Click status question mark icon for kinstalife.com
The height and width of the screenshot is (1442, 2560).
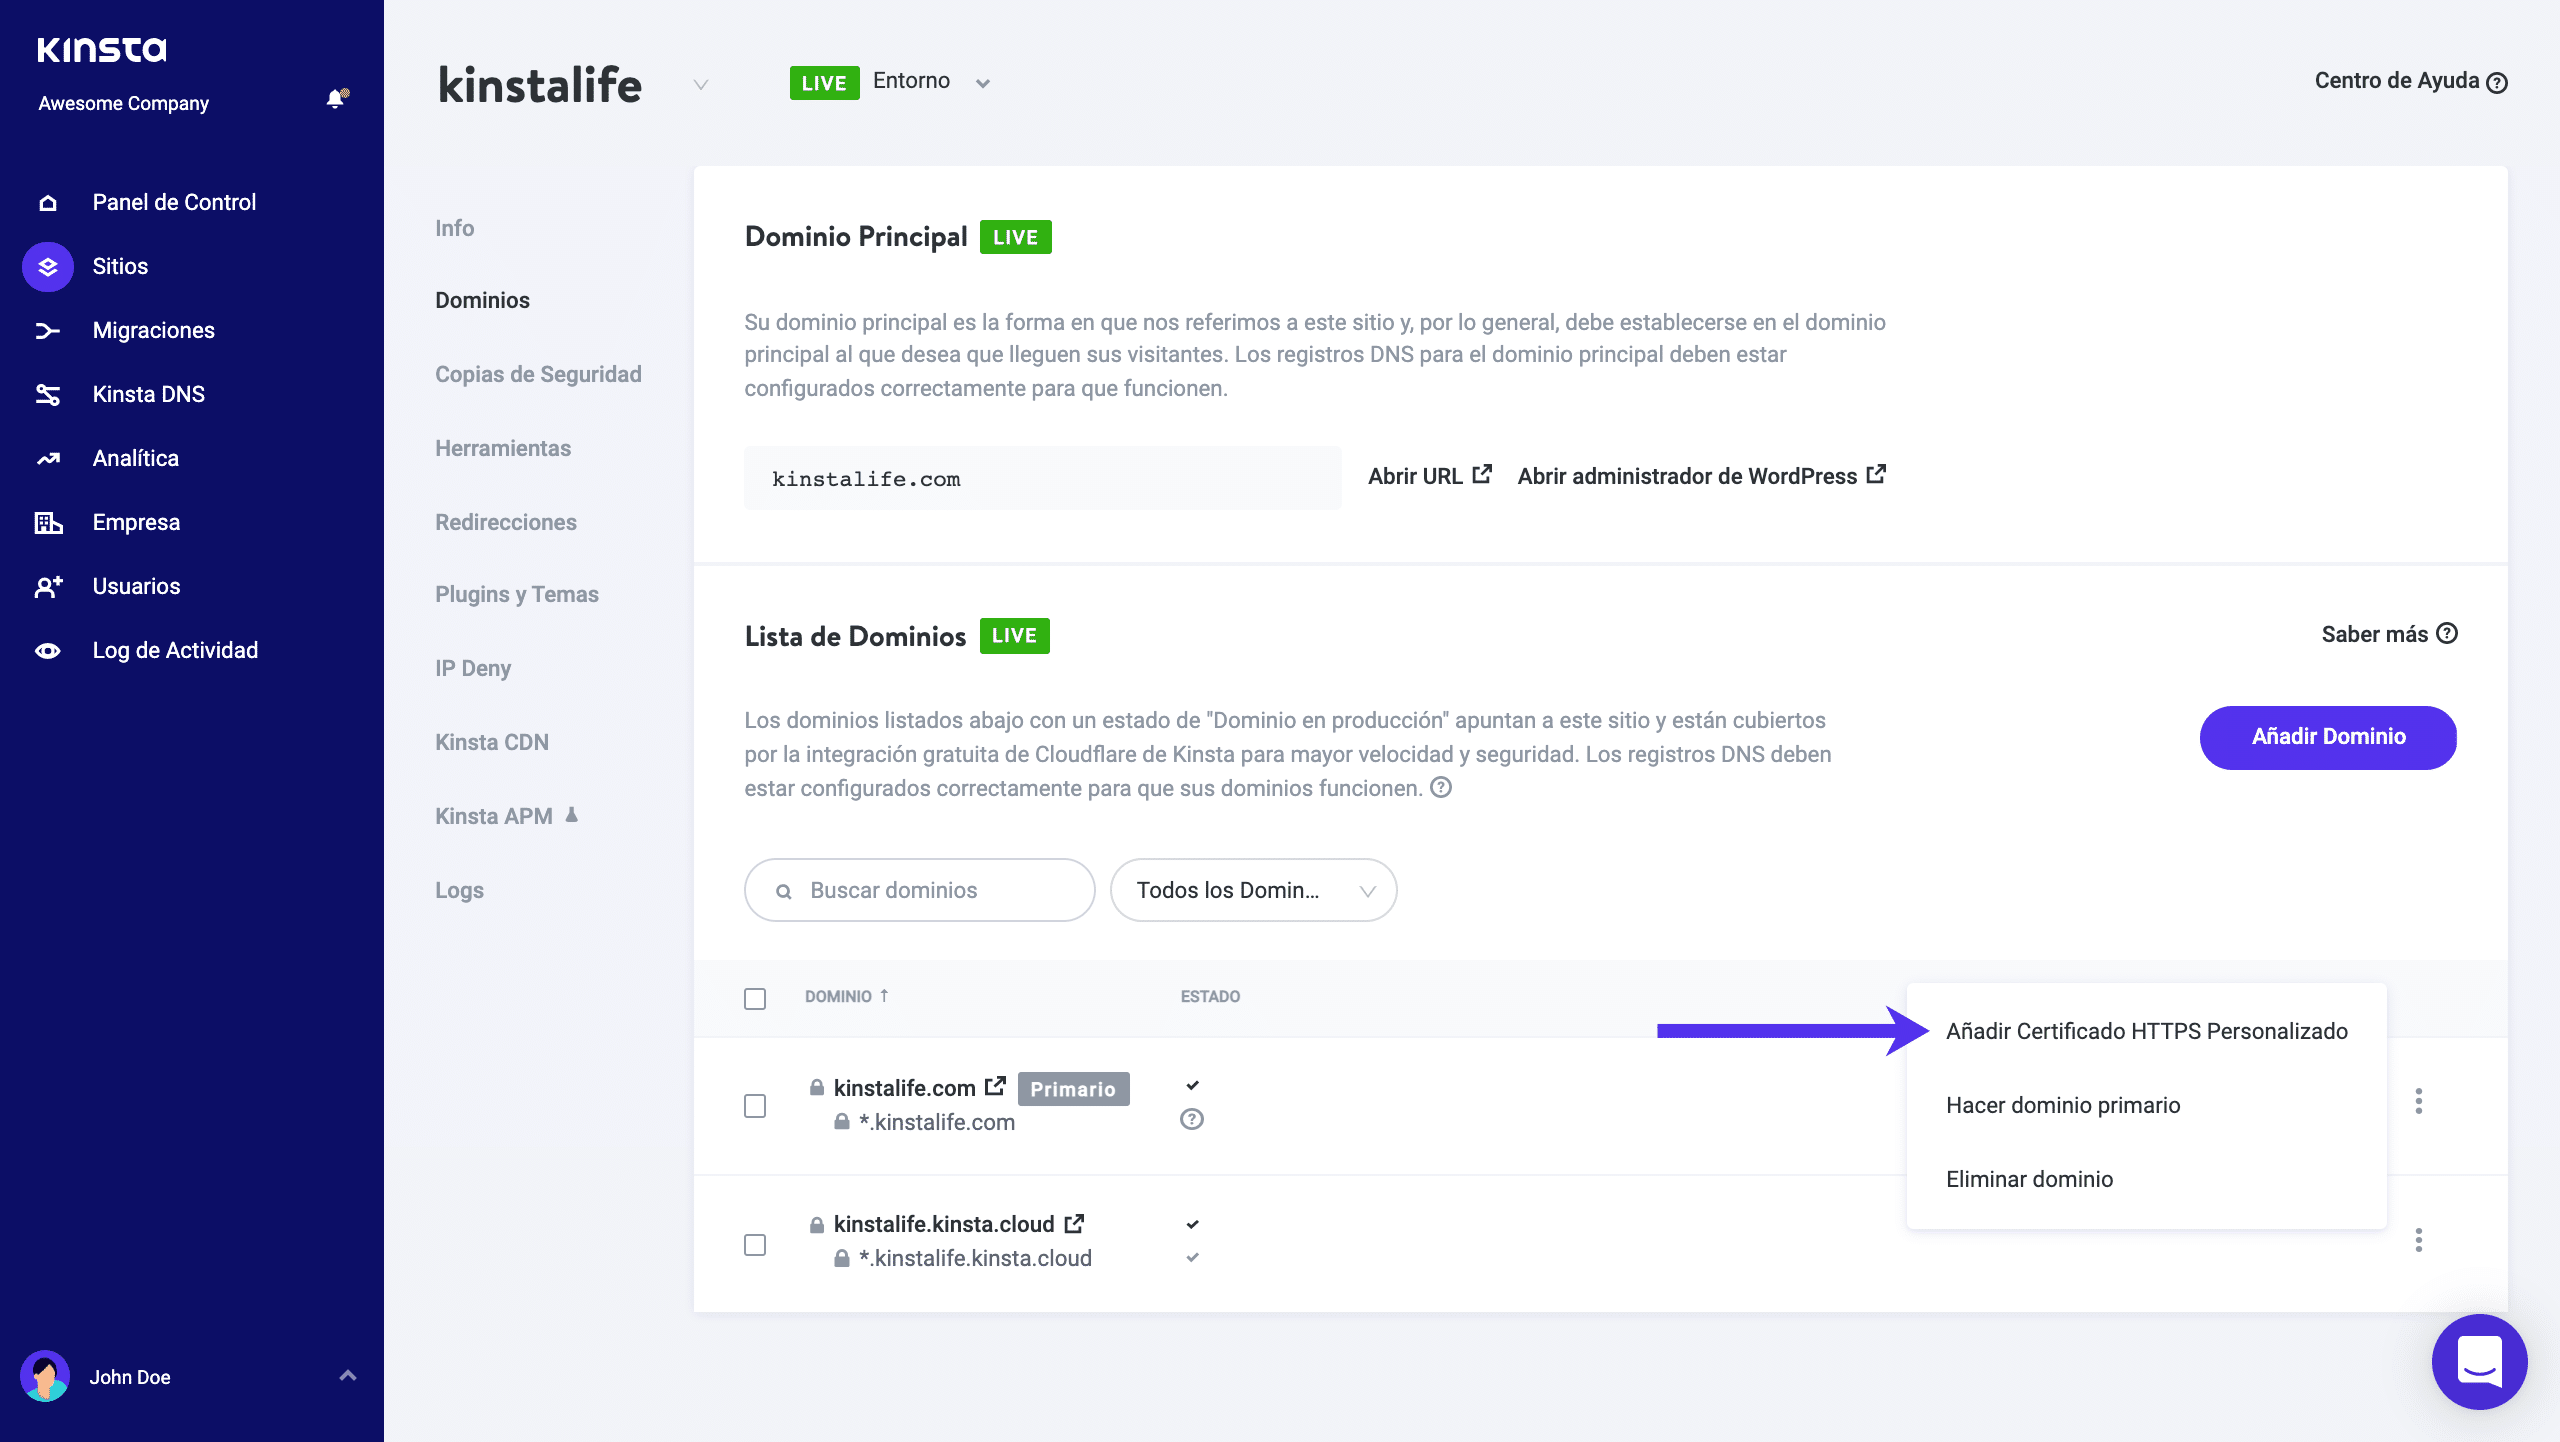pos(1191,1120)
